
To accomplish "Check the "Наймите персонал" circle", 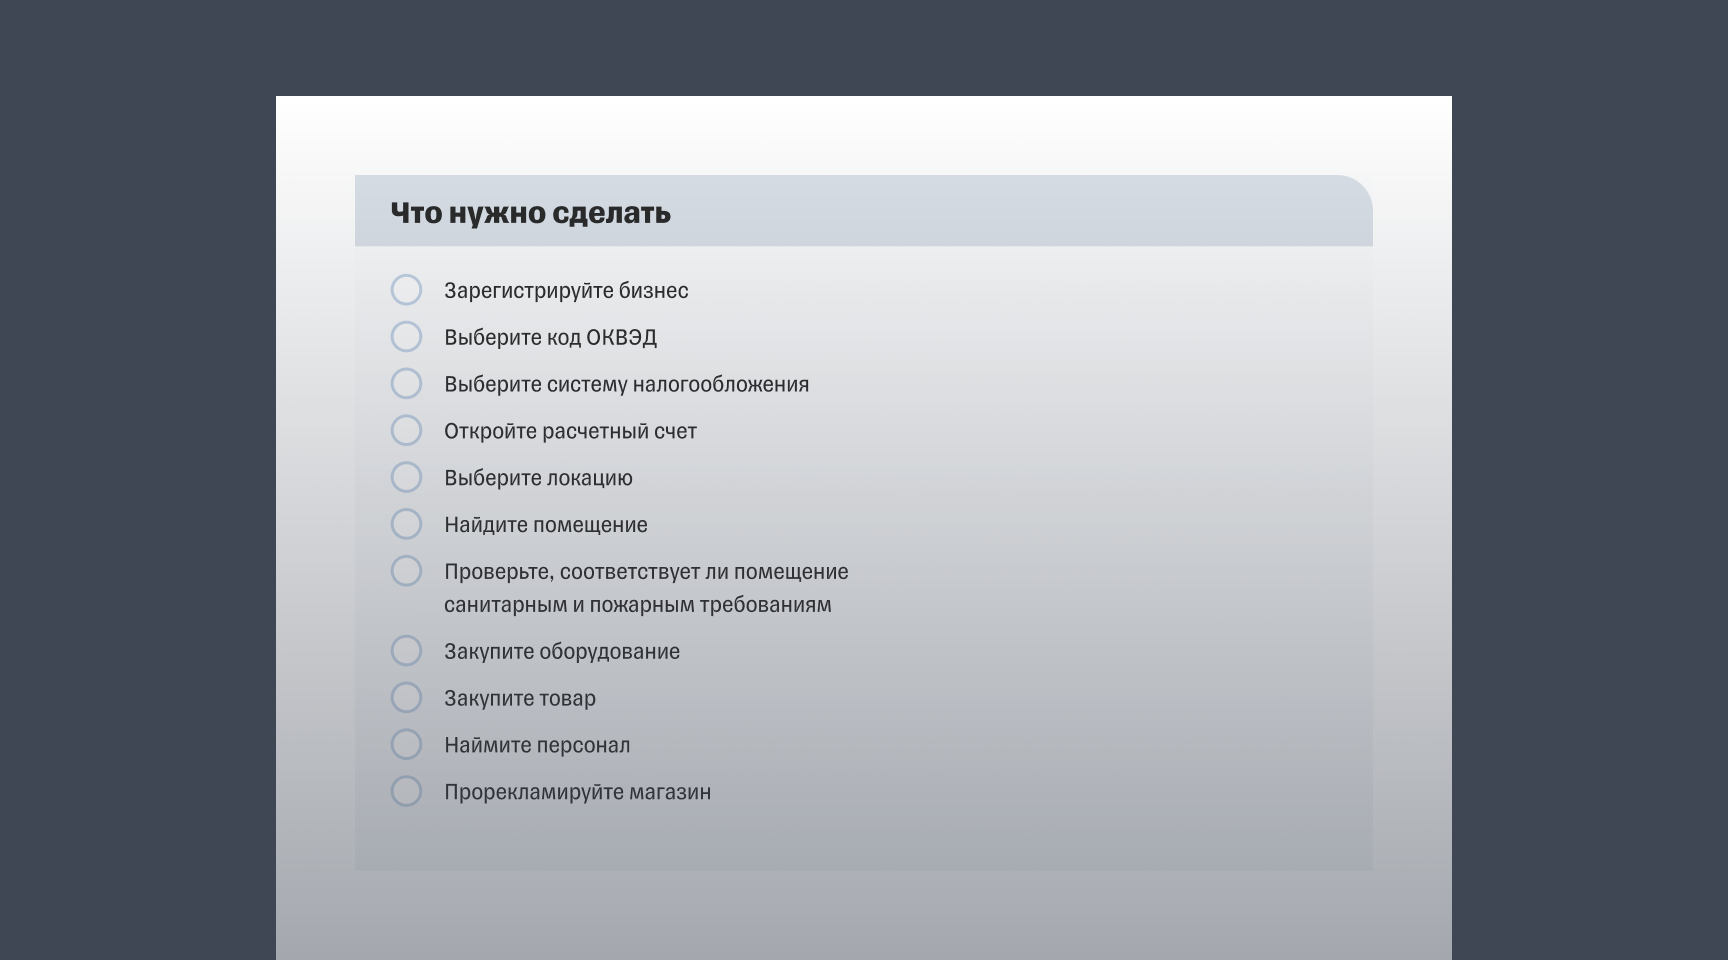I will click(x=406, y=744).
